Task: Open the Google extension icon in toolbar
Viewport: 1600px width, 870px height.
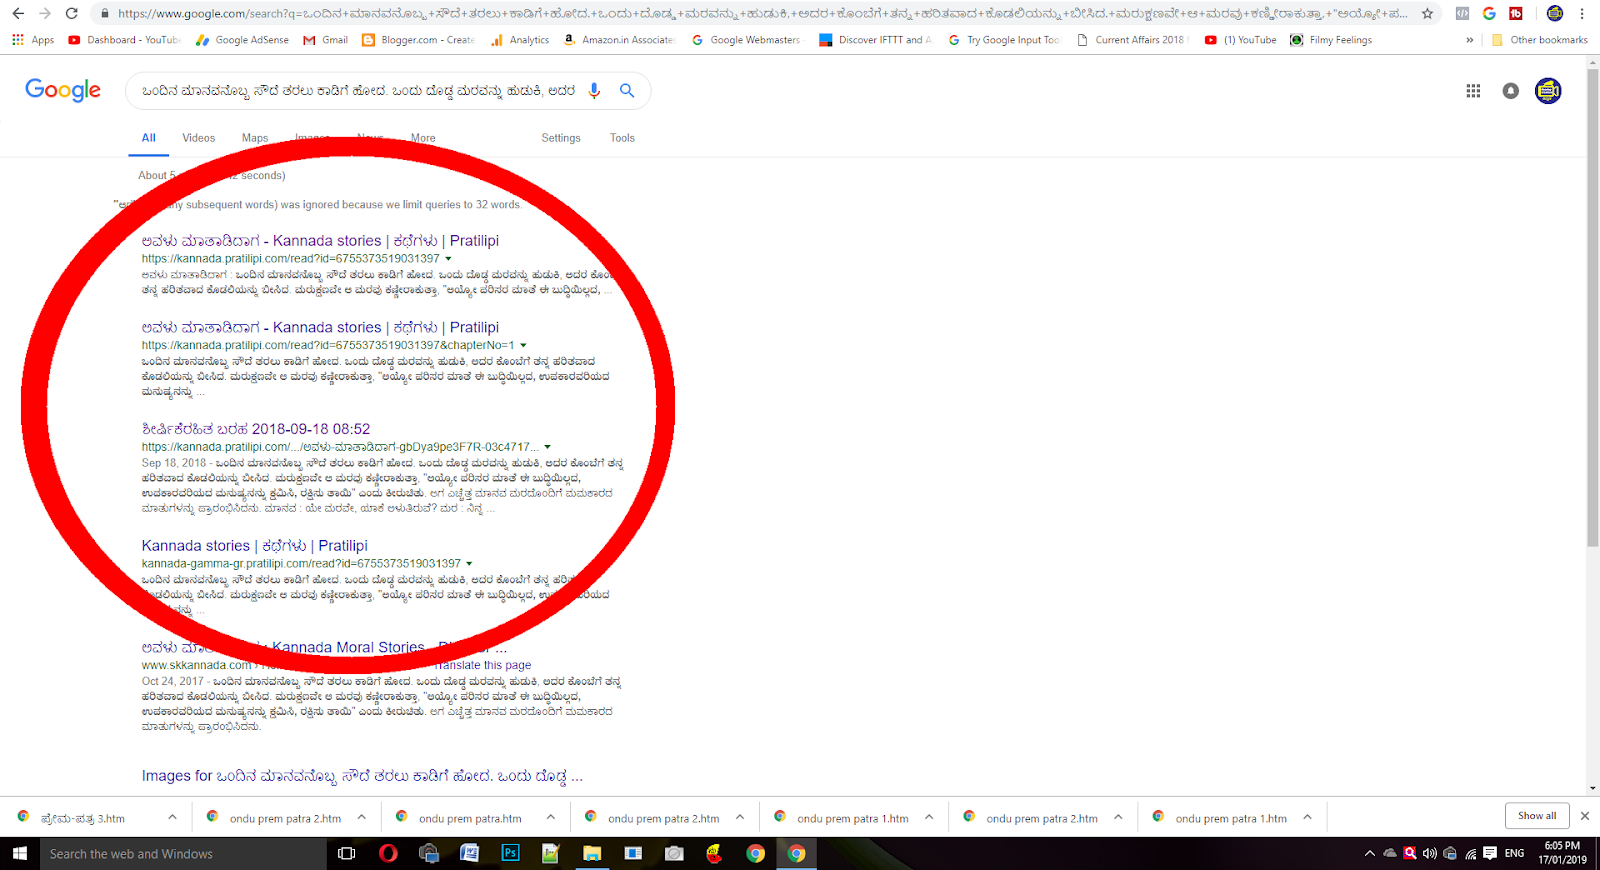Action: (1489, 13)
